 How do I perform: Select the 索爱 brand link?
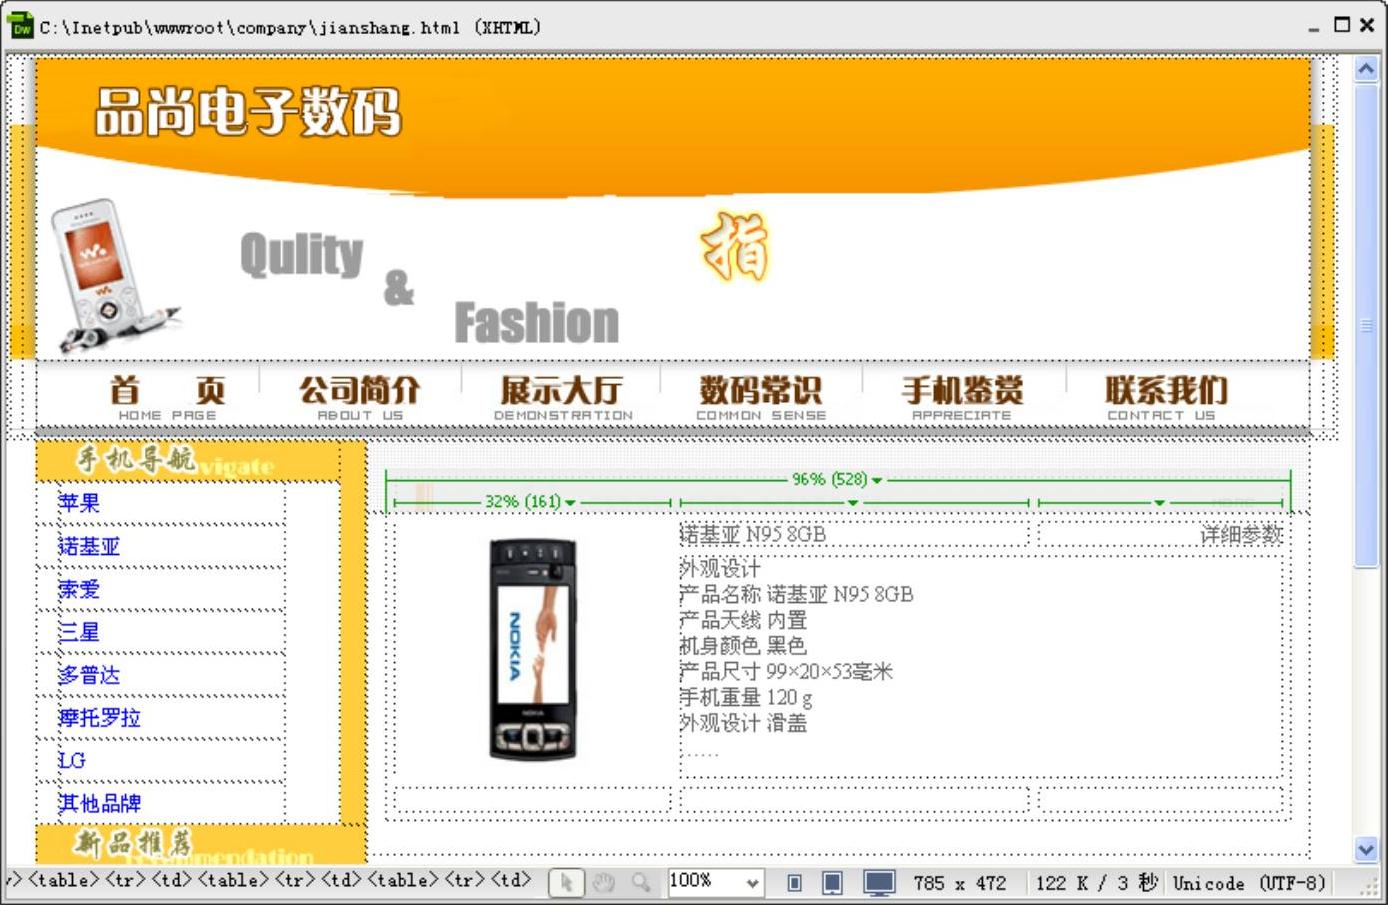tap(79, 589)
